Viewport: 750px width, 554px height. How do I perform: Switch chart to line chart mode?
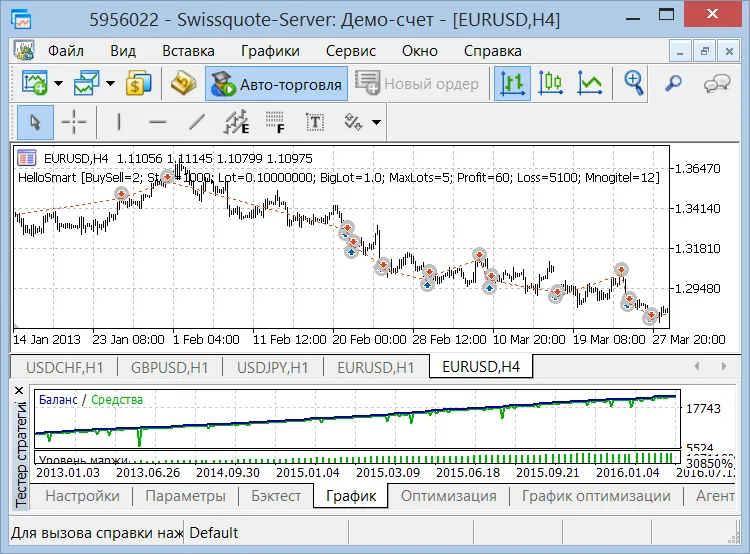click(x=590, y=84)
